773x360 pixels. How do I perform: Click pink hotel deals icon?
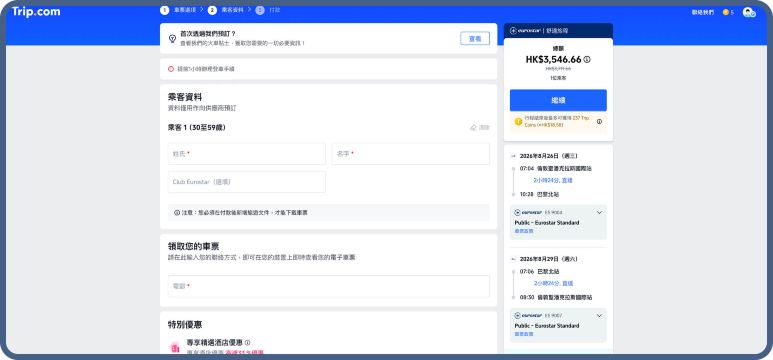tap(175, 348)
